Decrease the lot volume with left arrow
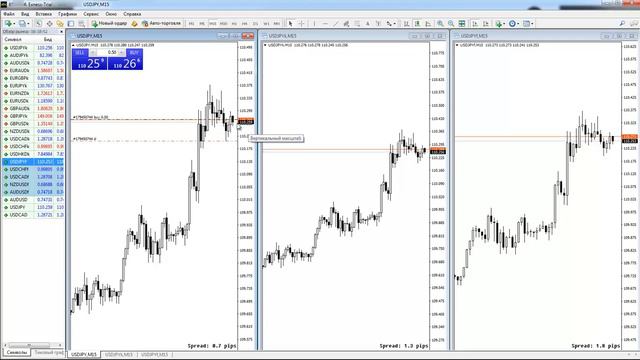 click(93, 53)
